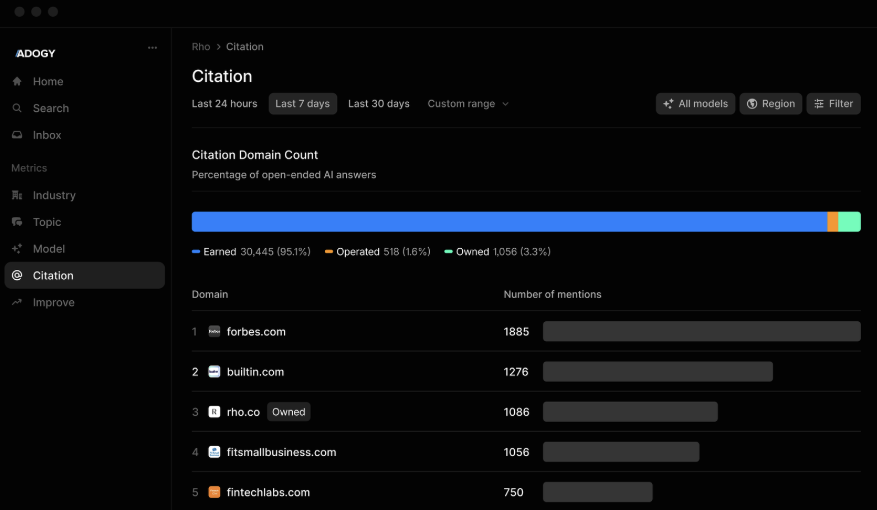Click the Topic tag icon
Screen dimensions: 877x510
pos(17,222)
